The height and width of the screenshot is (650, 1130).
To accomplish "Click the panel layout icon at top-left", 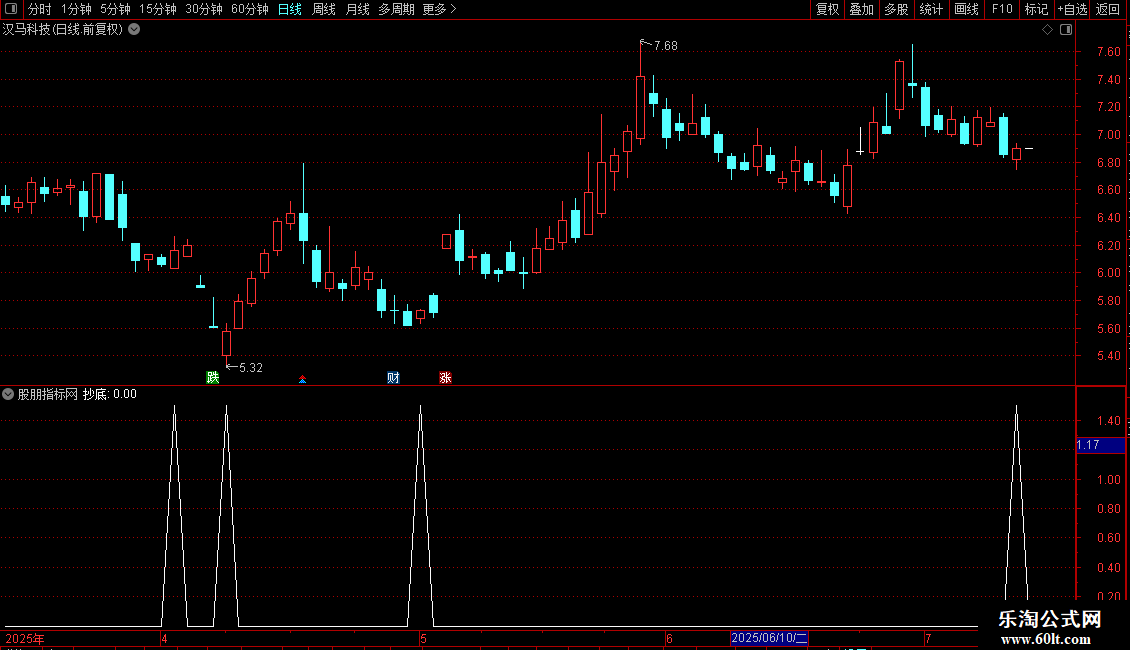I will (x=11, y=9).
